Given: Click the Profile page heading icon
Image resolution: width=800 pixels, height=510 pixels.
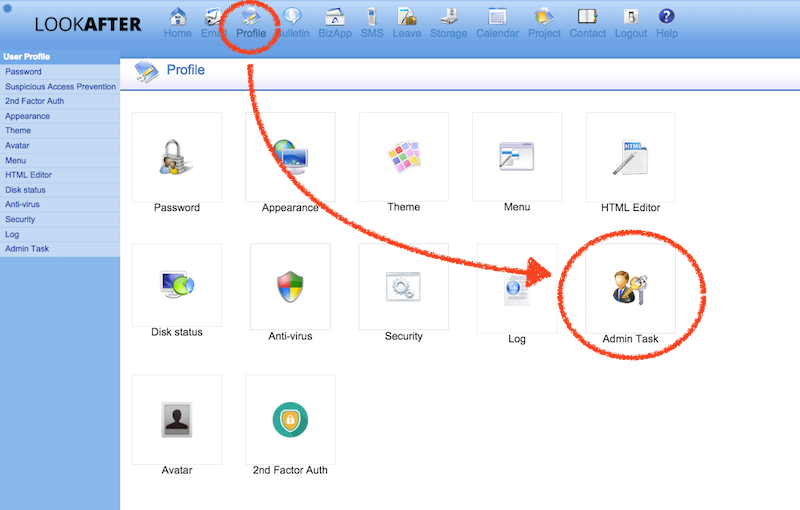Looking at the screenshot, I should (x=147, y=71).
